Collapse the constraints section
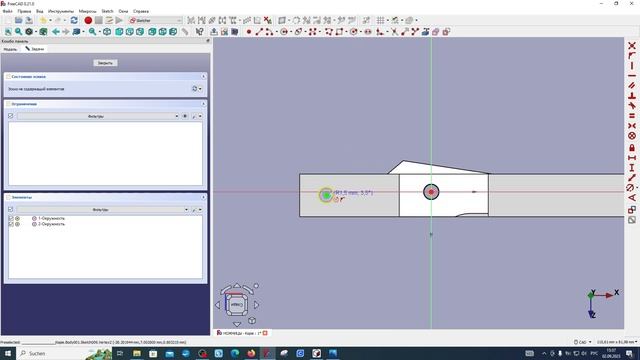The image size is (640, 360). pyautogui.click(x=203, y=104)
